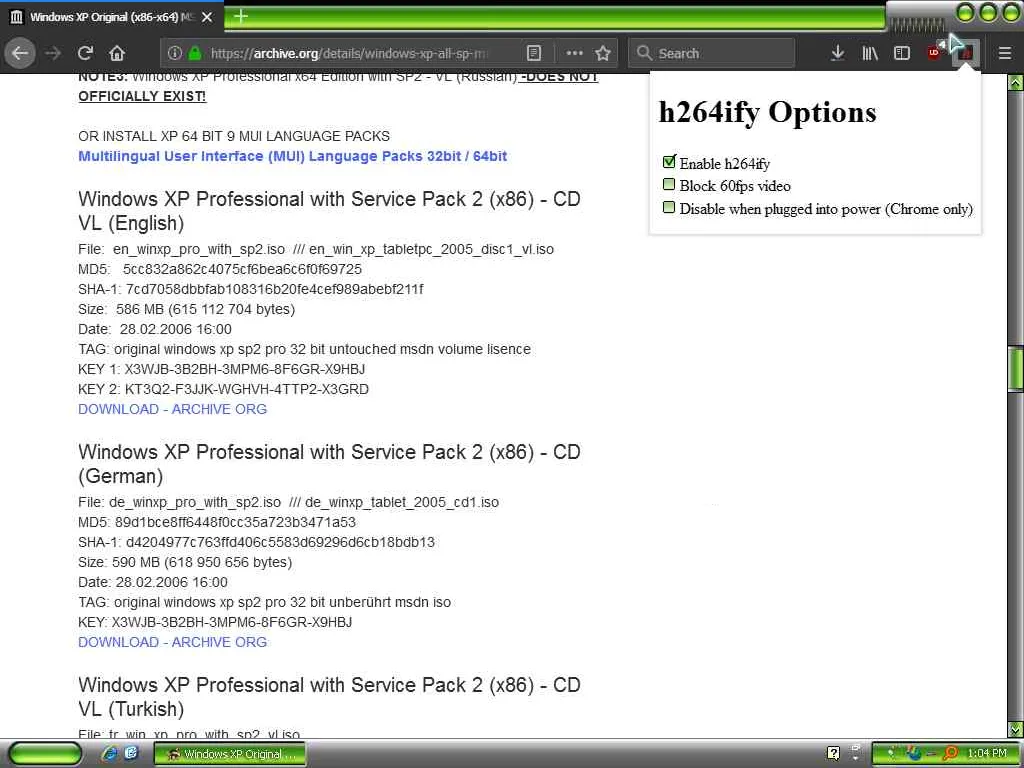Click the CD (German) edition heading
Image resolution: width=1024 pixels, height=768 pixels.
tap(329, 464)
